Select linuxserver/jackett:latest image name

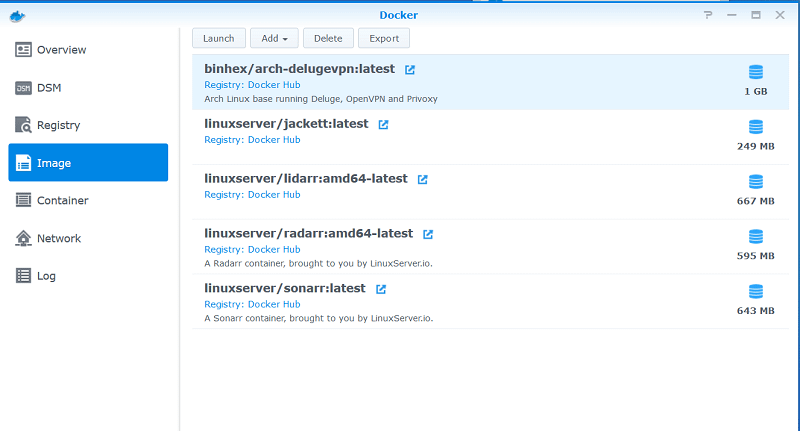pos(286,124)
